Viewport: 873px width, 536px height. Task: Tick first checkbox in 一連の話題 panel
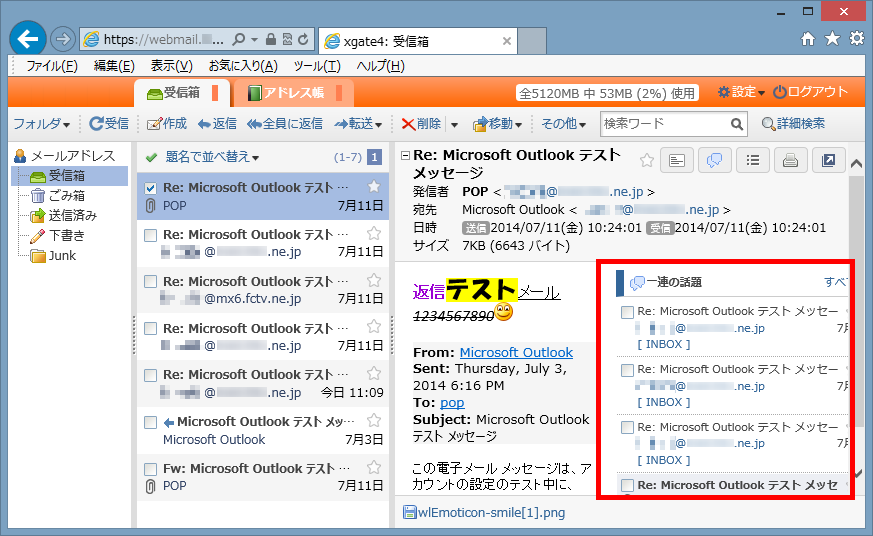(627, 312)
